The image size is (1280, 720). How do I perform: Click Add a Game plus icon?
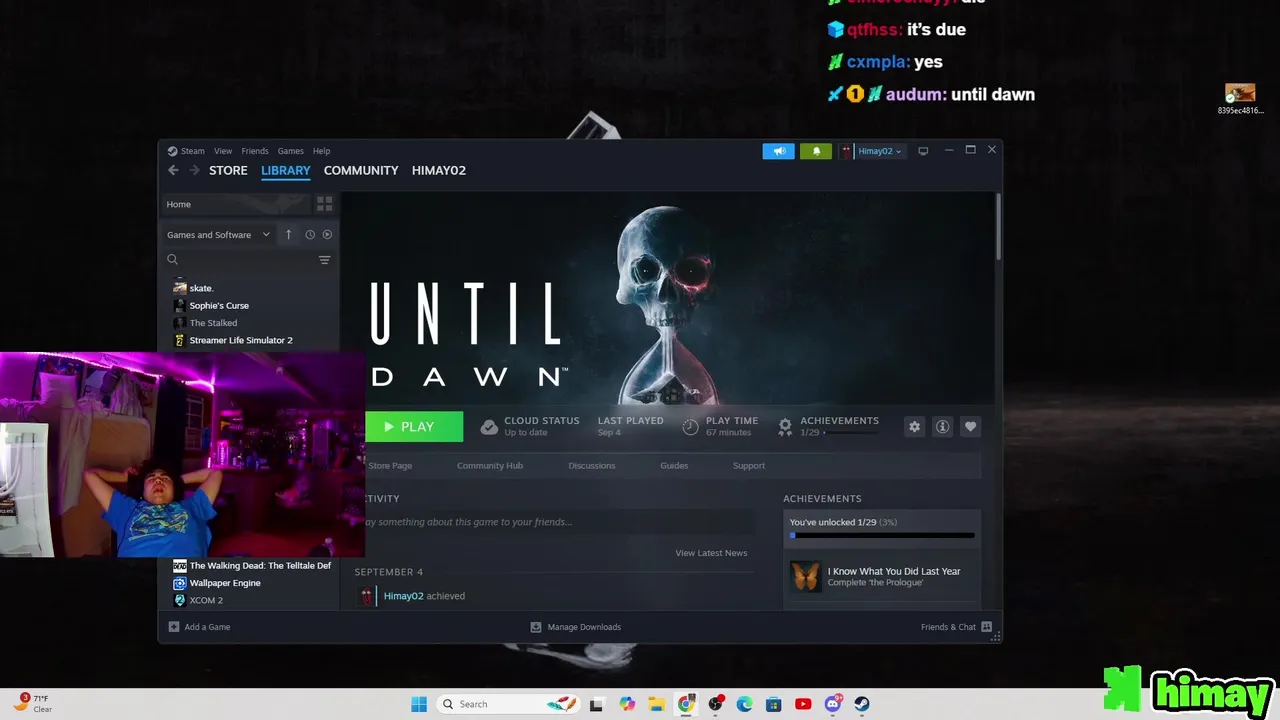tap(174, 627)
